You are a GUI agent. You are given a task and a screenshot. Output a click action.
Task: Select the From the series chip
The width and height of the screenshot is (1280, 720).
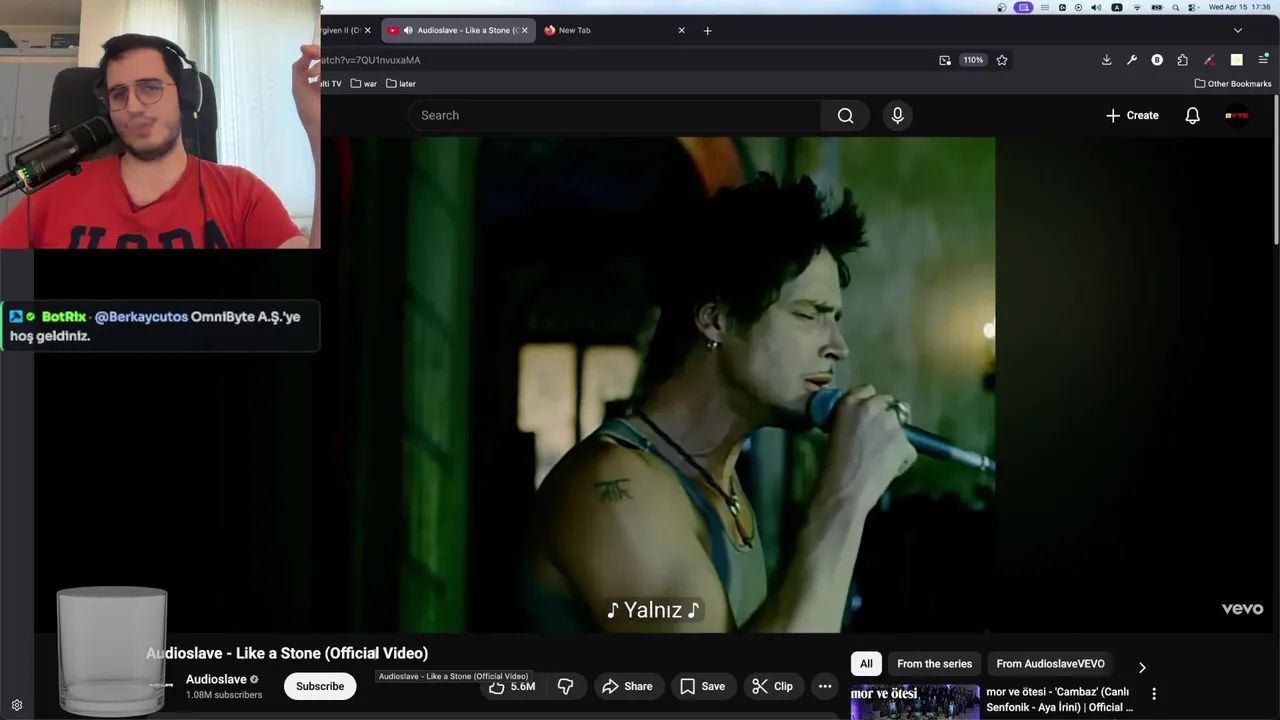click(x=934, y=664)
